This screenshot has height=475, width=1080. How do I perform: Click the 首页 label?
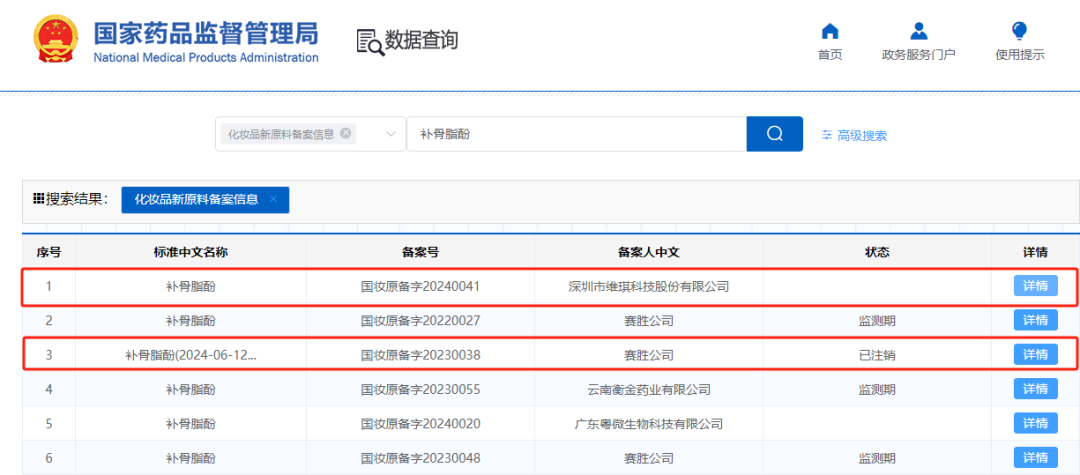point(830,55)
